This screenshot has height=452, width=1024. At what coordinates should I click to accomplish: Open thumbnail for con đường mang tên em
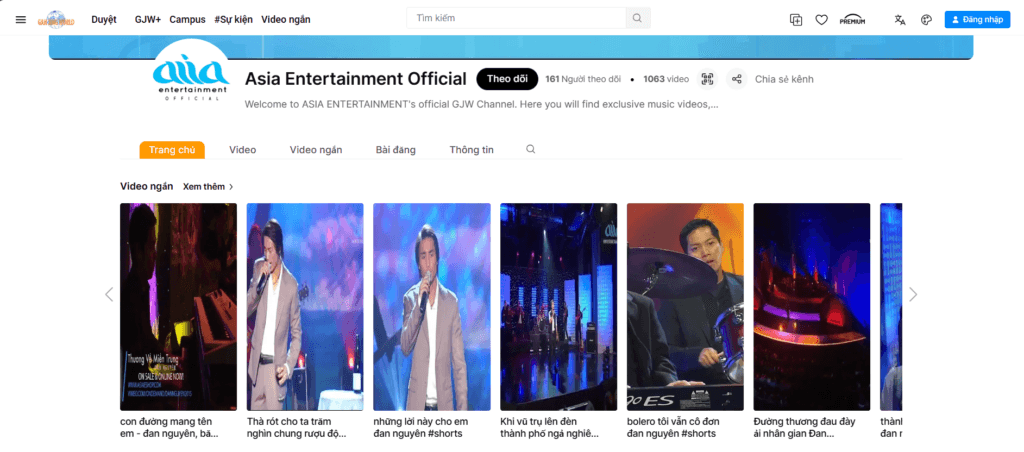click(178, 306)
